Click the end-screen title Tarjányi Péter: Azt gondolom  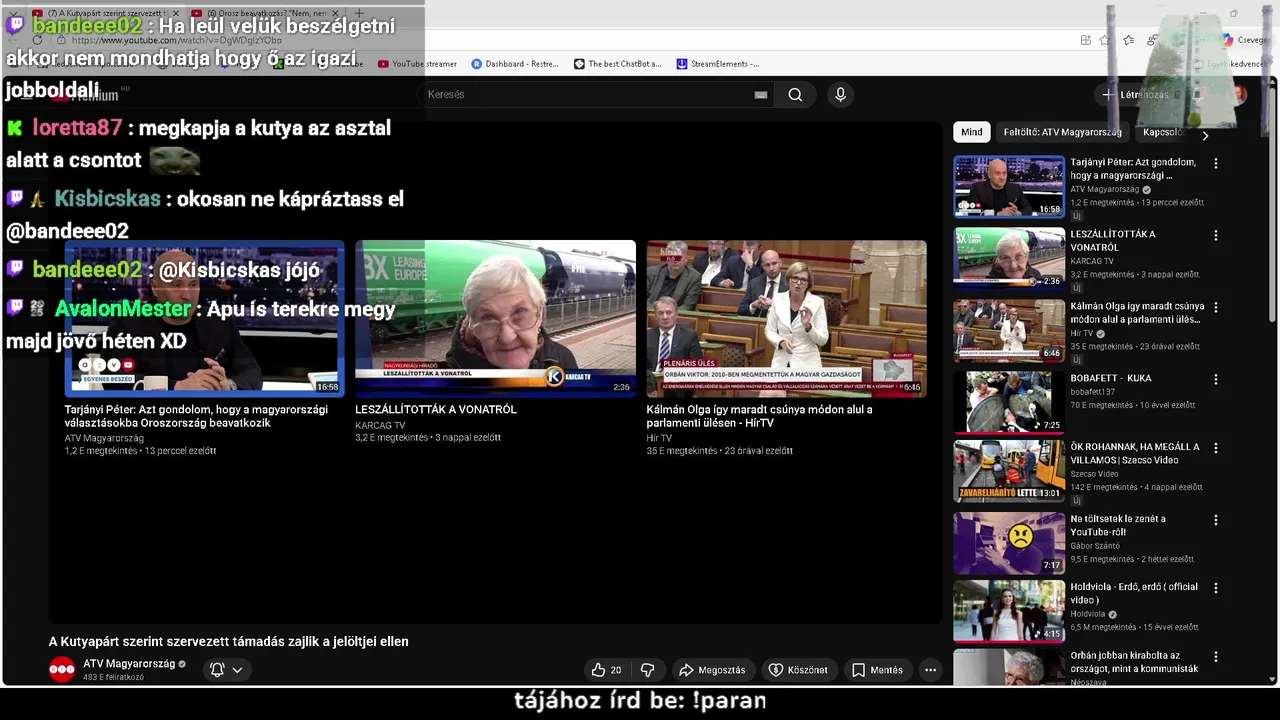point(196,416)
